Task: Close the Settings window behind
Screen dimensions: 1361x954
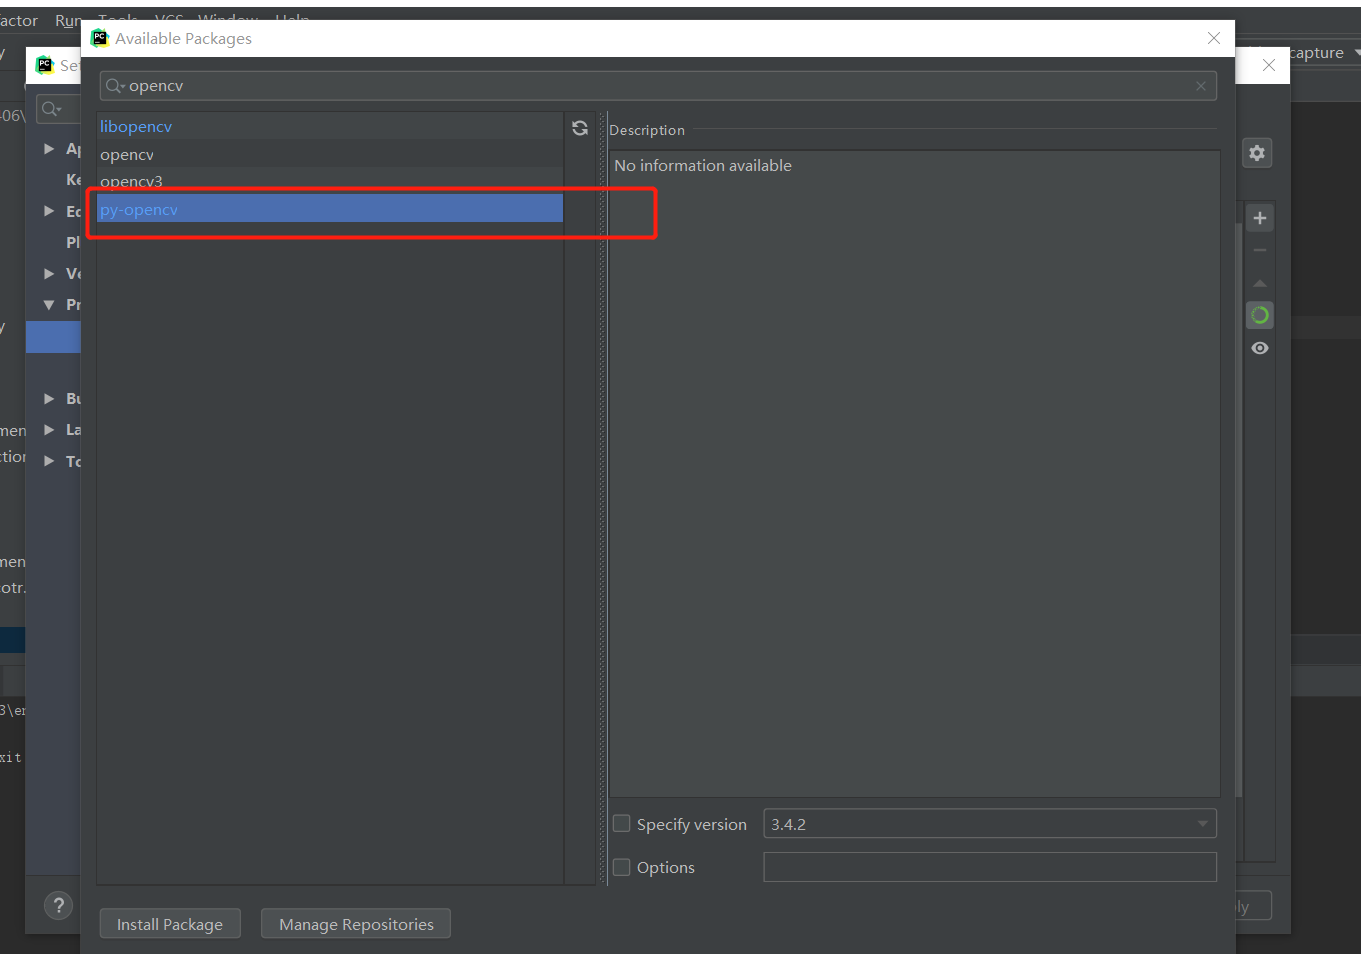Action: coord(1268,65)
